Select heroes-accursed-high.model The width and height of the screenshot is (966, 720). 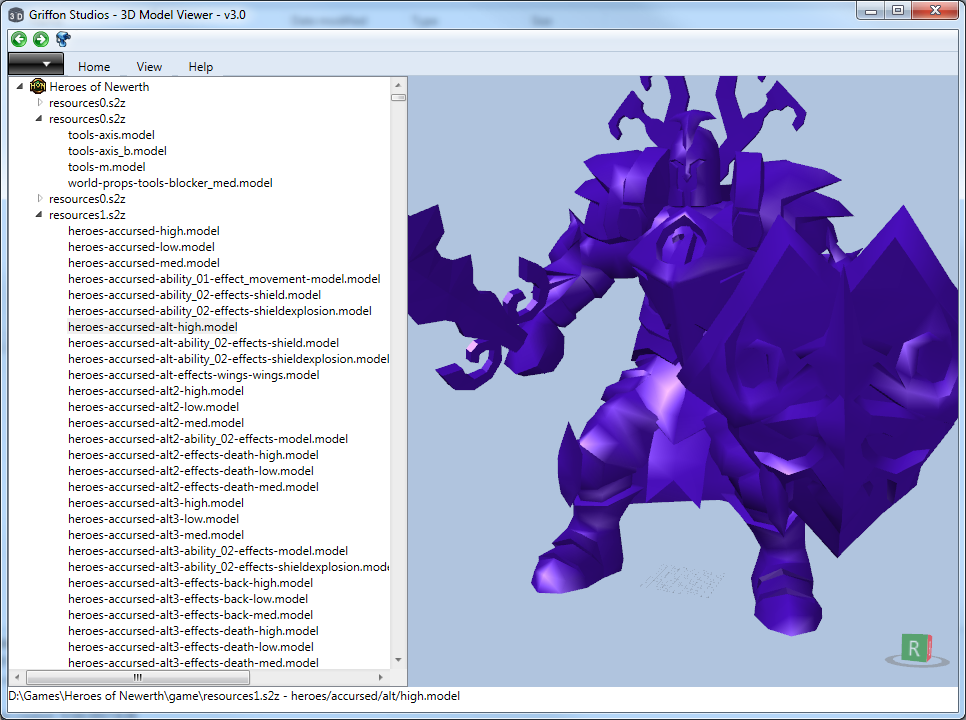coord(144,231)
